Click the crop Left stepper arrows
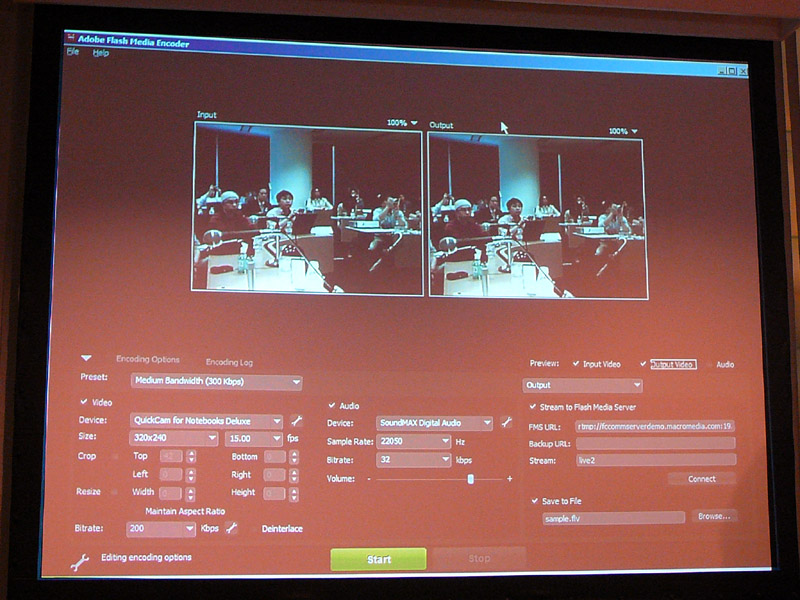The width and height of the screenshot is (800, 600). click(191, 475)
